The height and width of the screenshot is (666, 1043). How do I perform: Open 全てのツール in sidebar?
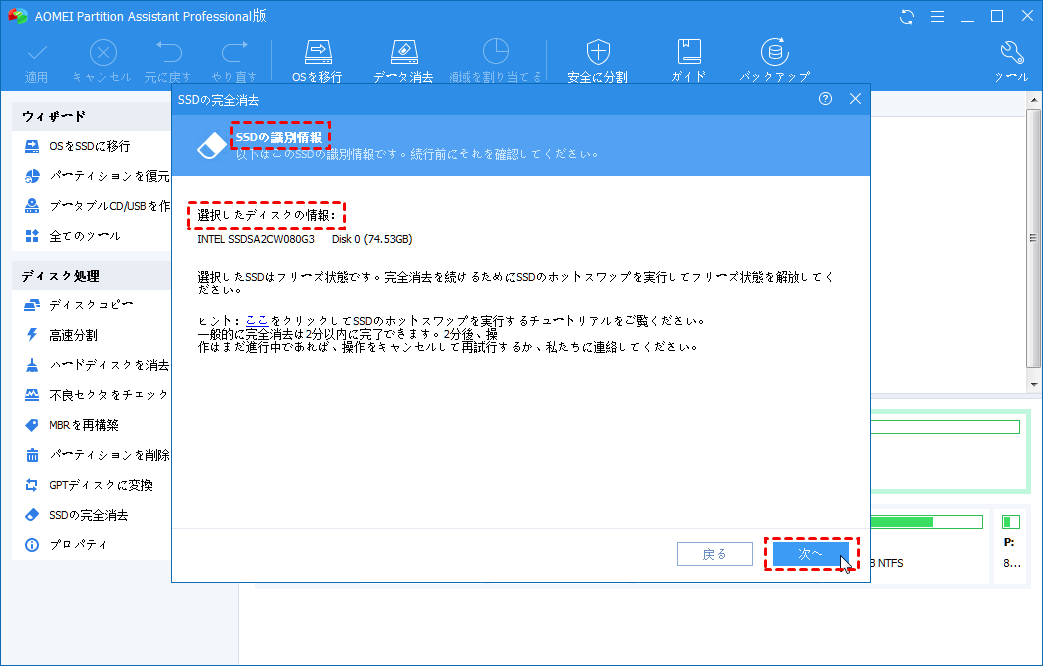[x=73, y=236]
